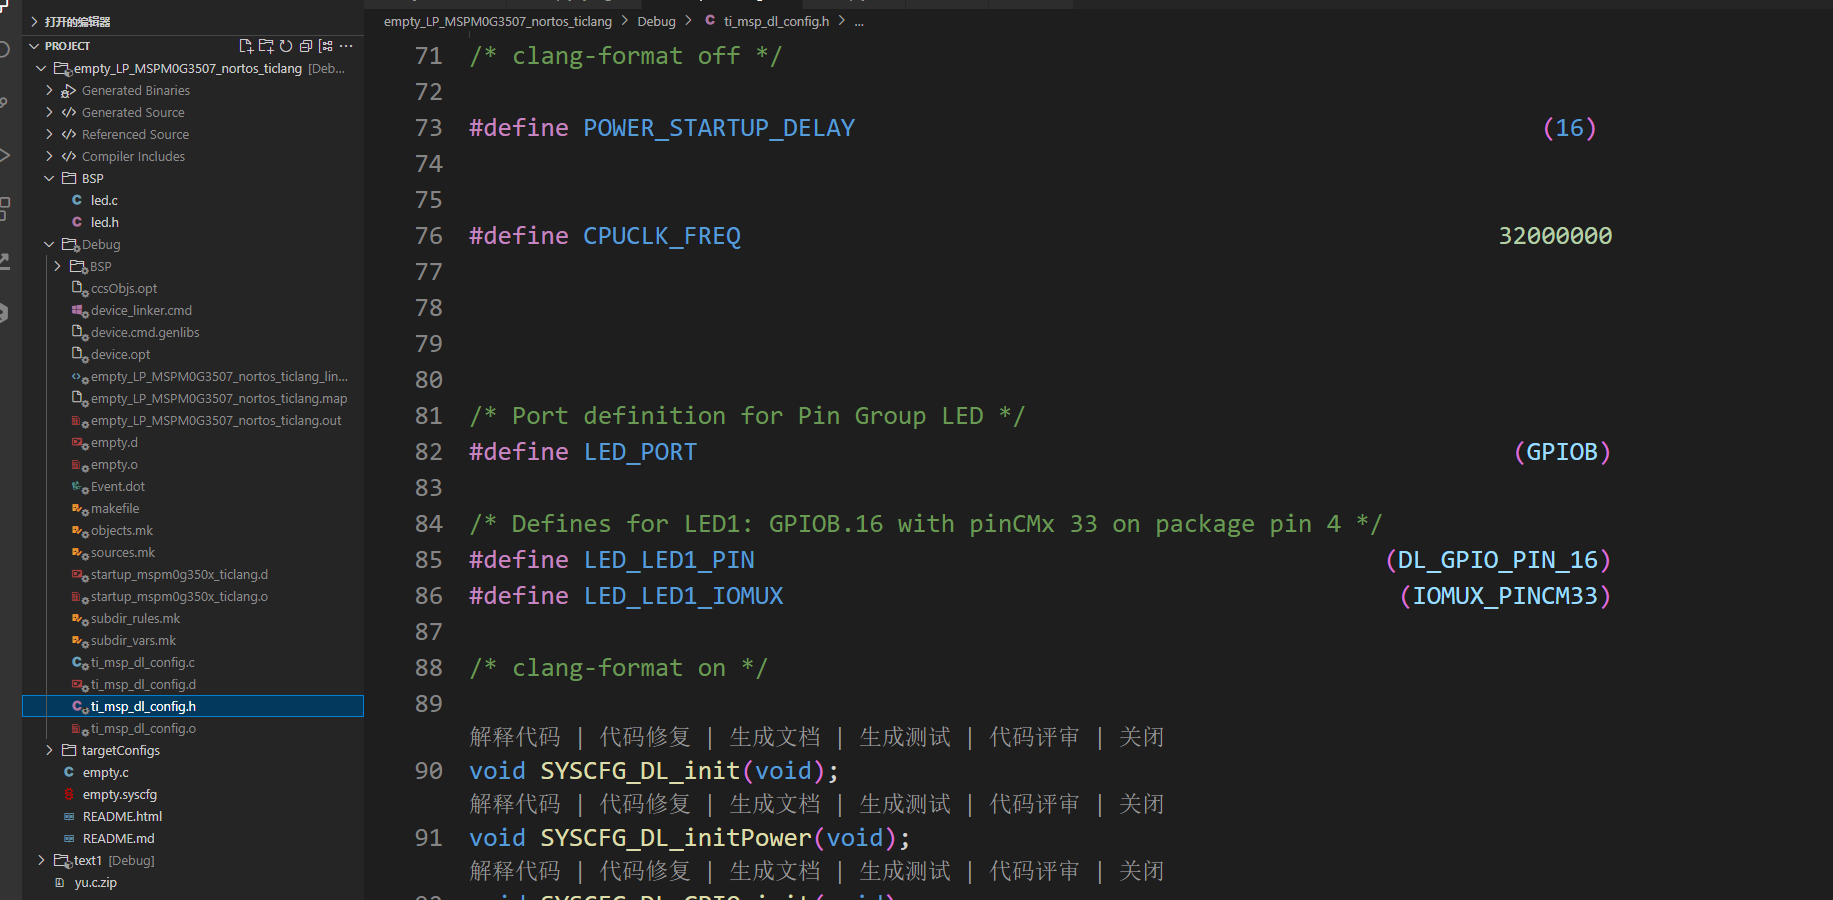Open more actions menu in PROJECT panel

pyautogui.click(x=346, y=46)
